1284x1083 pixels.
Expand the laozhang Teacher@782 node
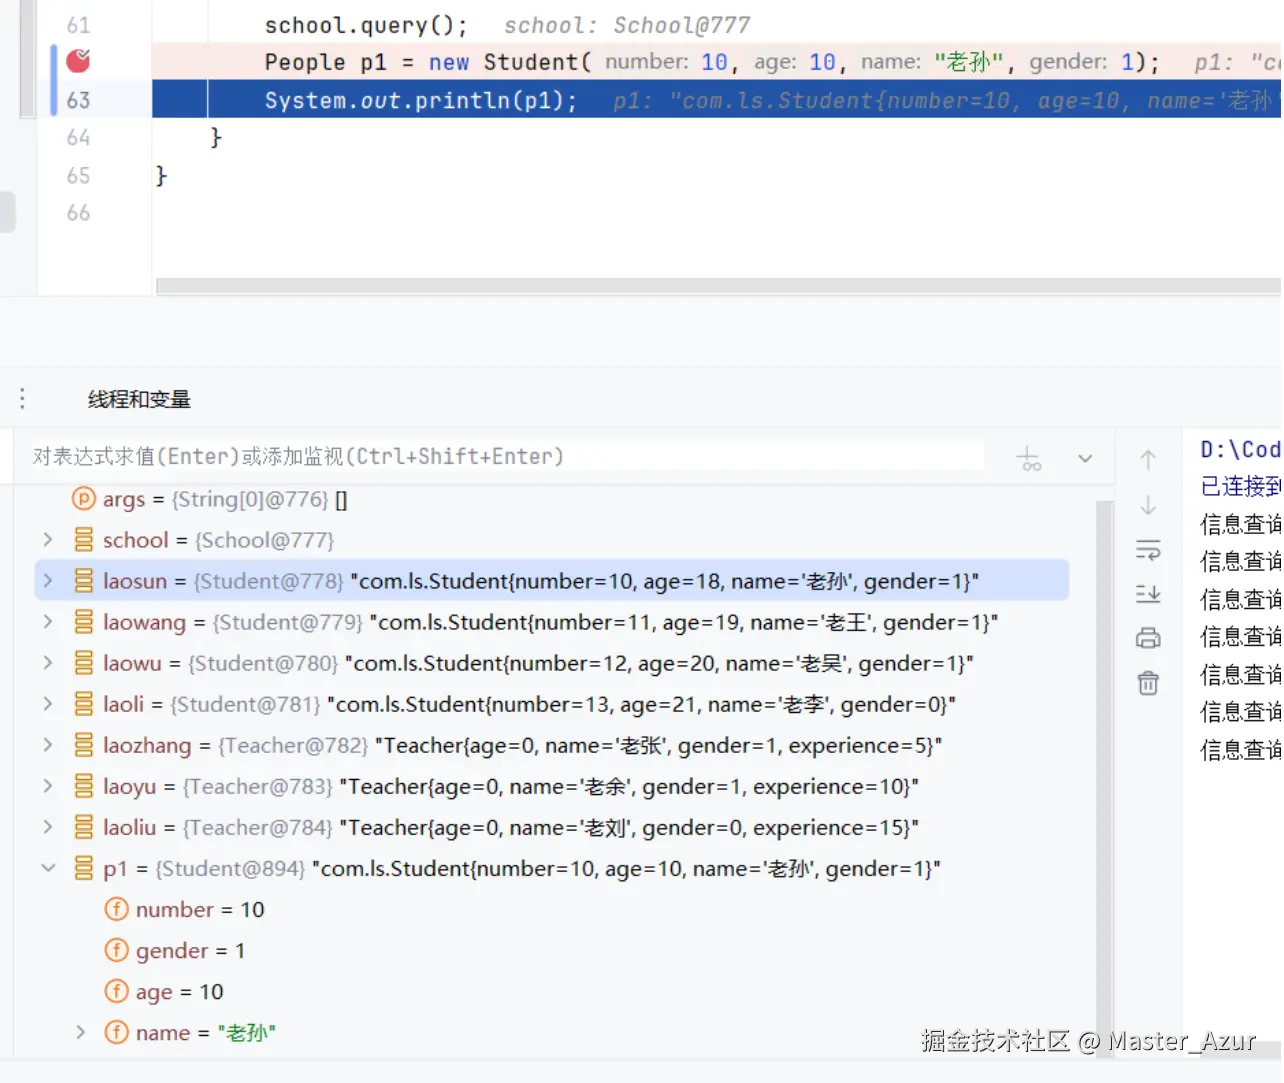(47, 745)
